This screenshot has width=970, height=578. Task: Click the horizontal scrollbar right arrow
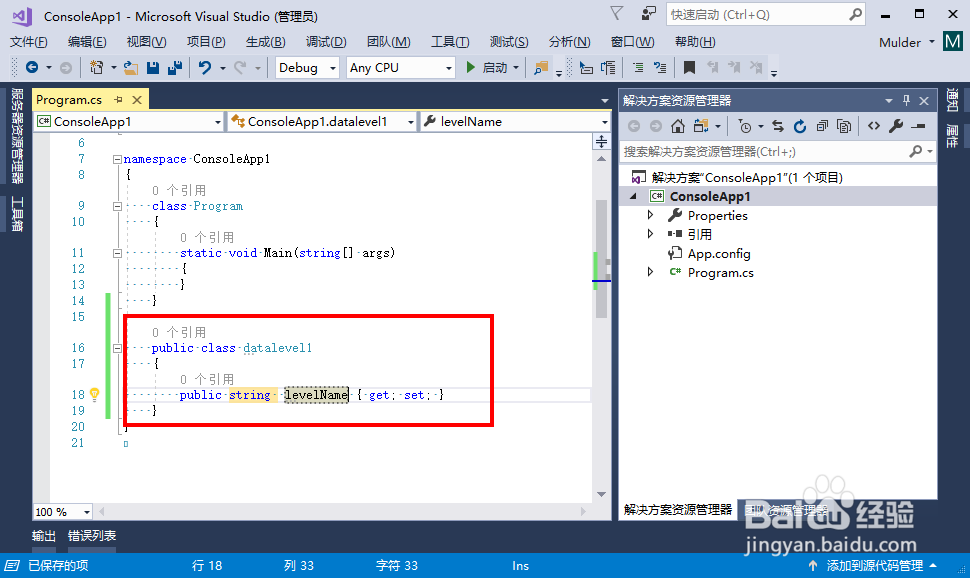(x=583, y=512)
